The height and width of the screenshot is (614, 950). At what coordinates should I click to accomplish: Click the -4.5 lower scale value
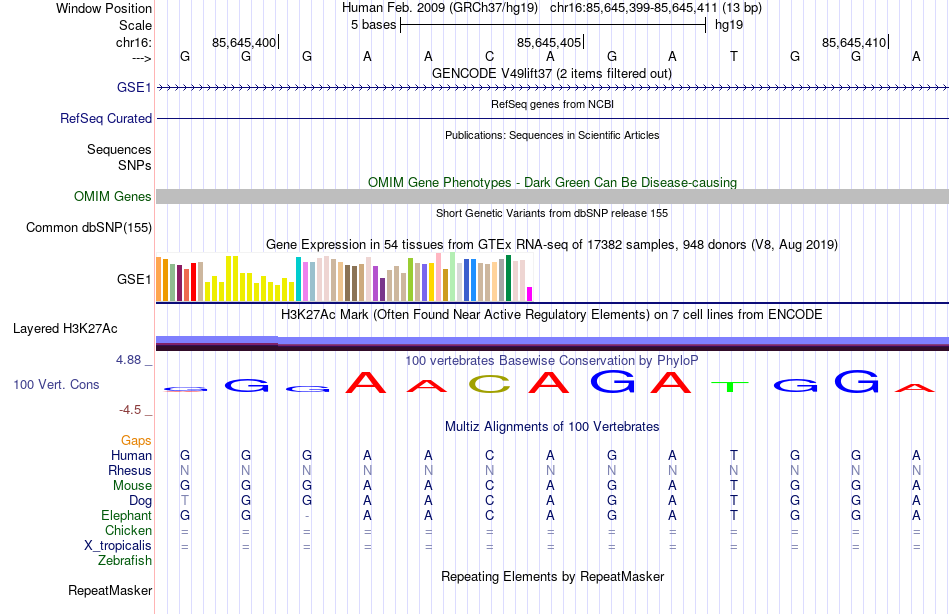point(130,410)
